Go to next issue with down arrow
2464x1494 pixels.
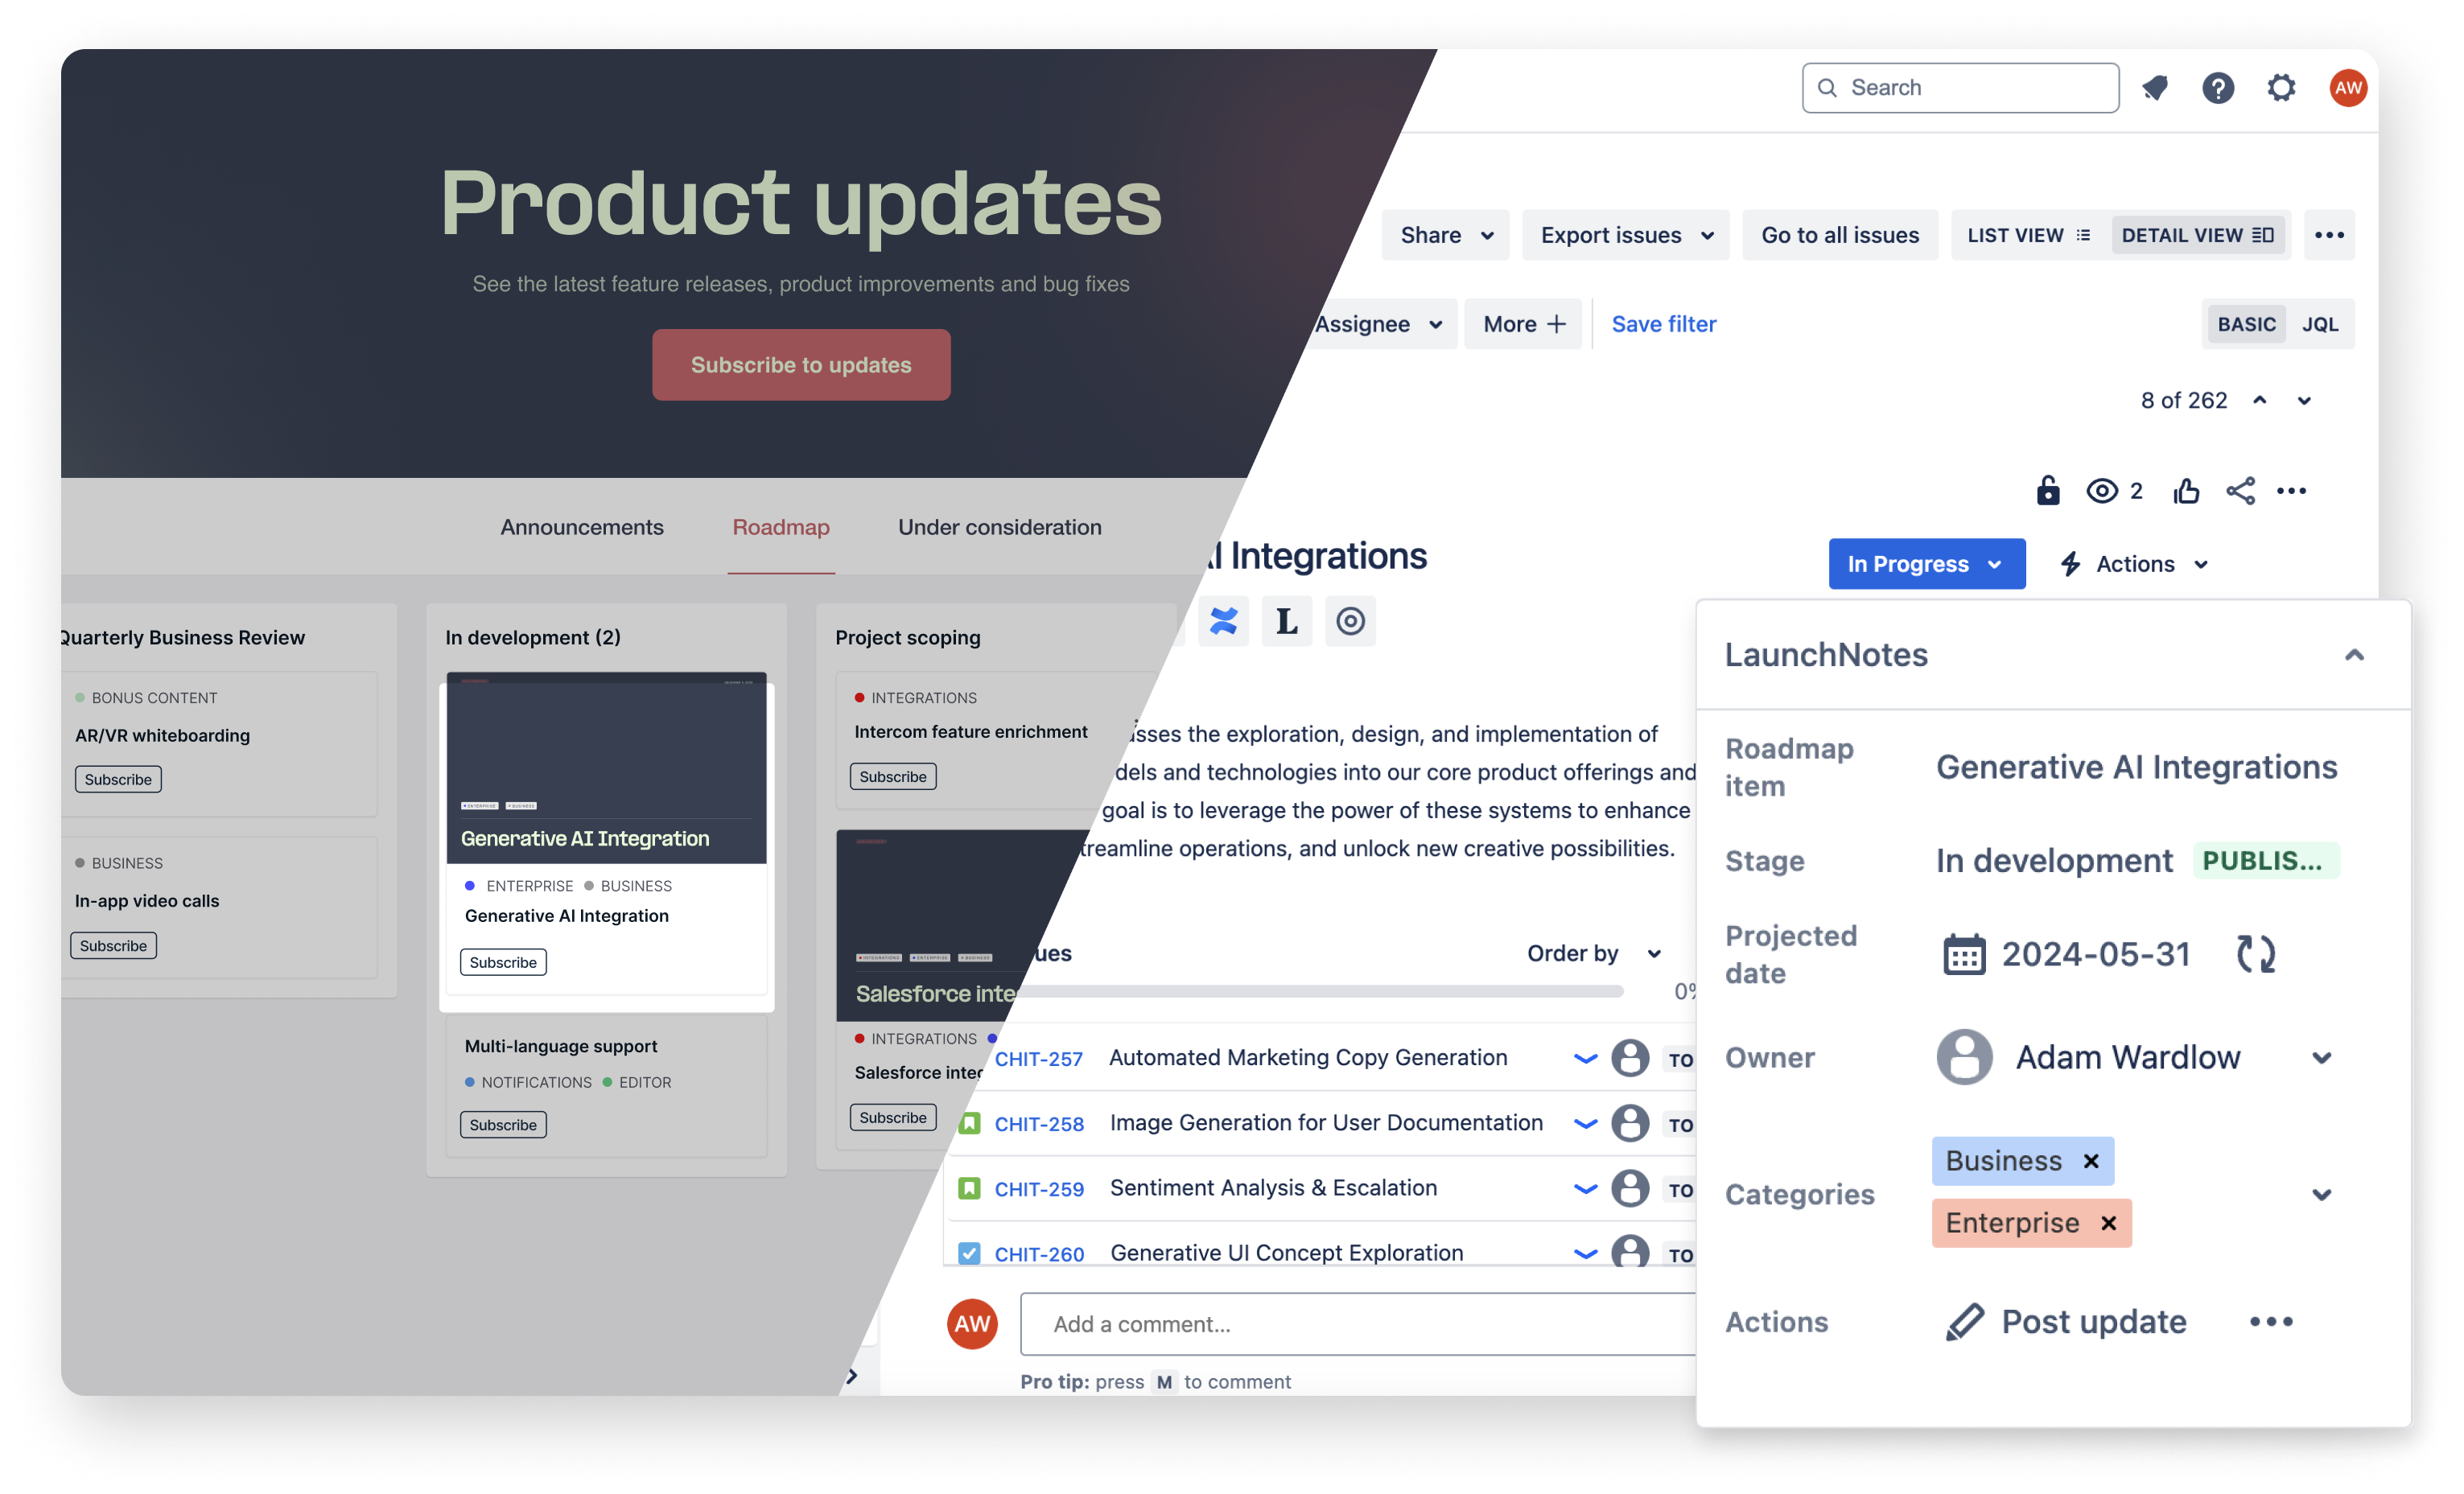tap(2304, 400)
